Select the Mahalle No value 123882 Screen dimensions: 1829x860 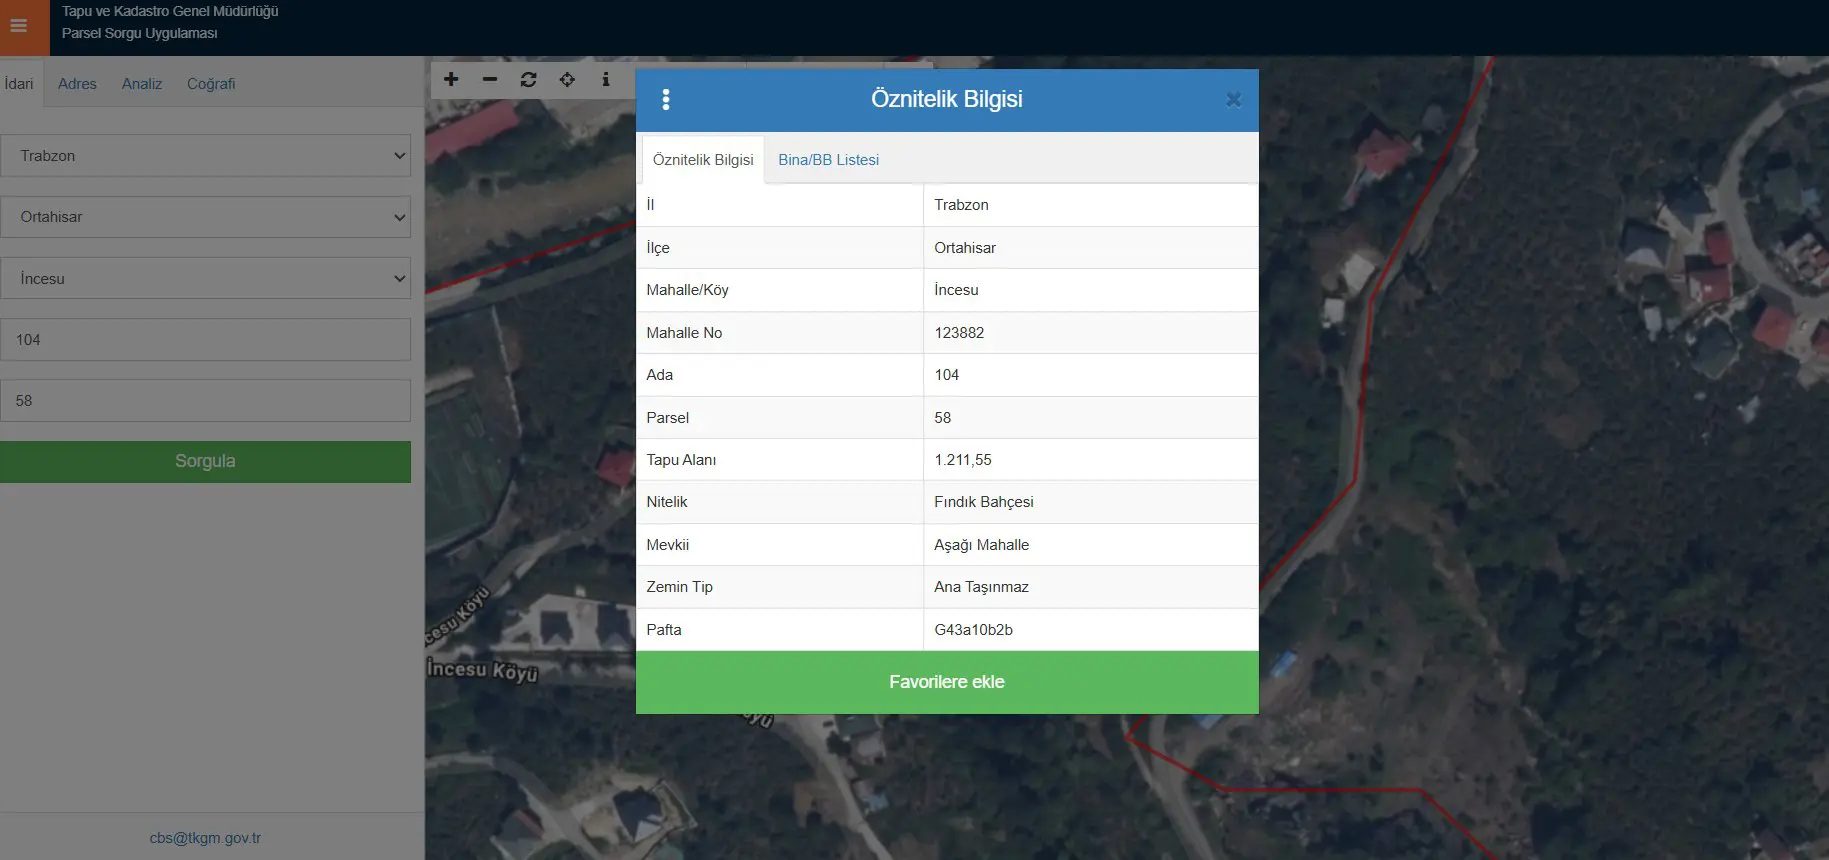coord(959,333)
